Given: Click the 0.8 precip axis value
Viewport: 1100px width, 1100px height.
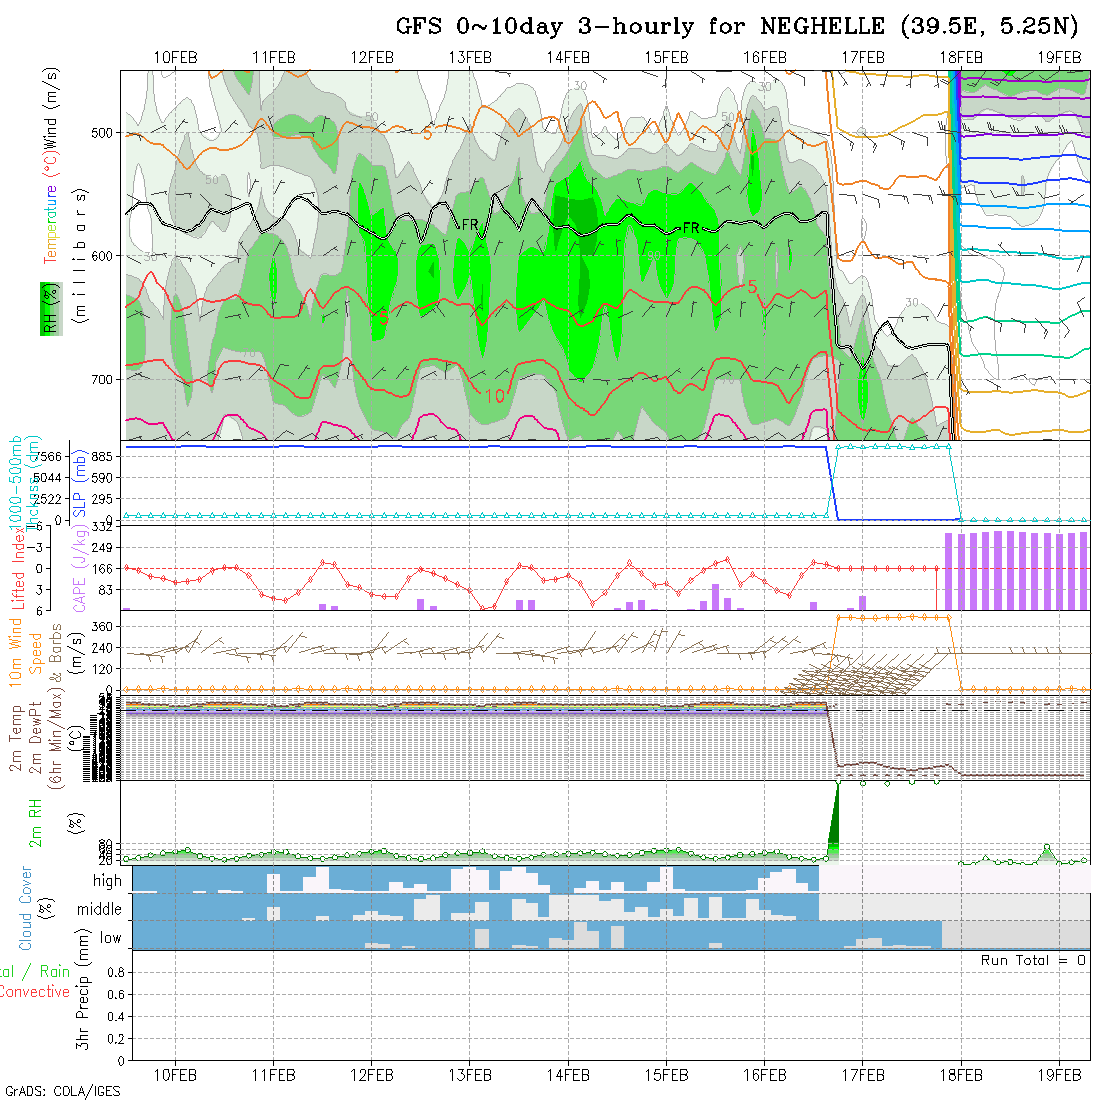Looking at the screenshot, I should 116,972.
